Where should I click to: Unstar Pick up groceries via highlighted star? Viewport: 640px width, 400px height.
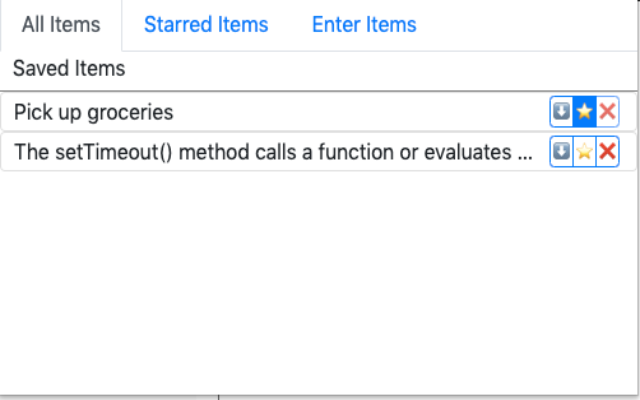584,111
